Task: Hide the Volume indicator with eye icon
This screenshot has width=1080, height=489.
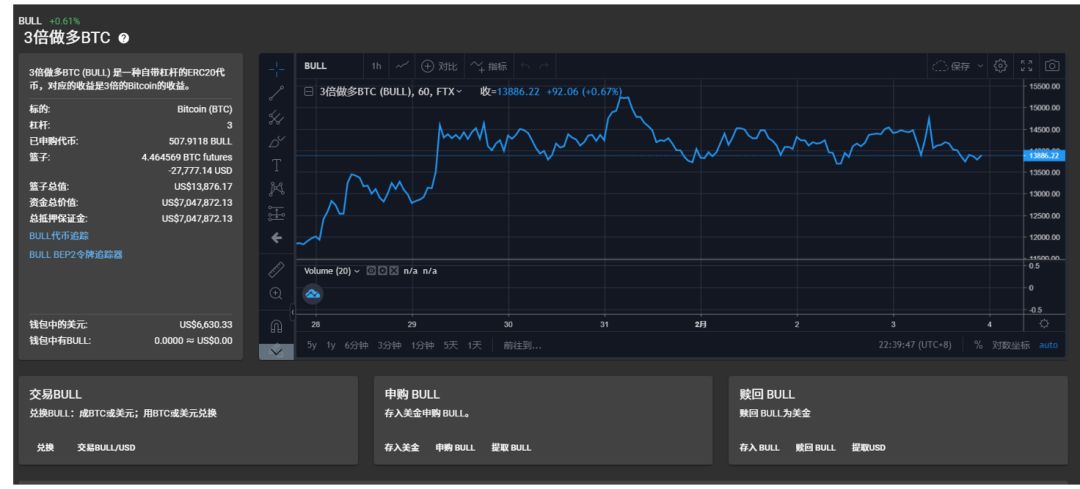Action: [371, 271]
